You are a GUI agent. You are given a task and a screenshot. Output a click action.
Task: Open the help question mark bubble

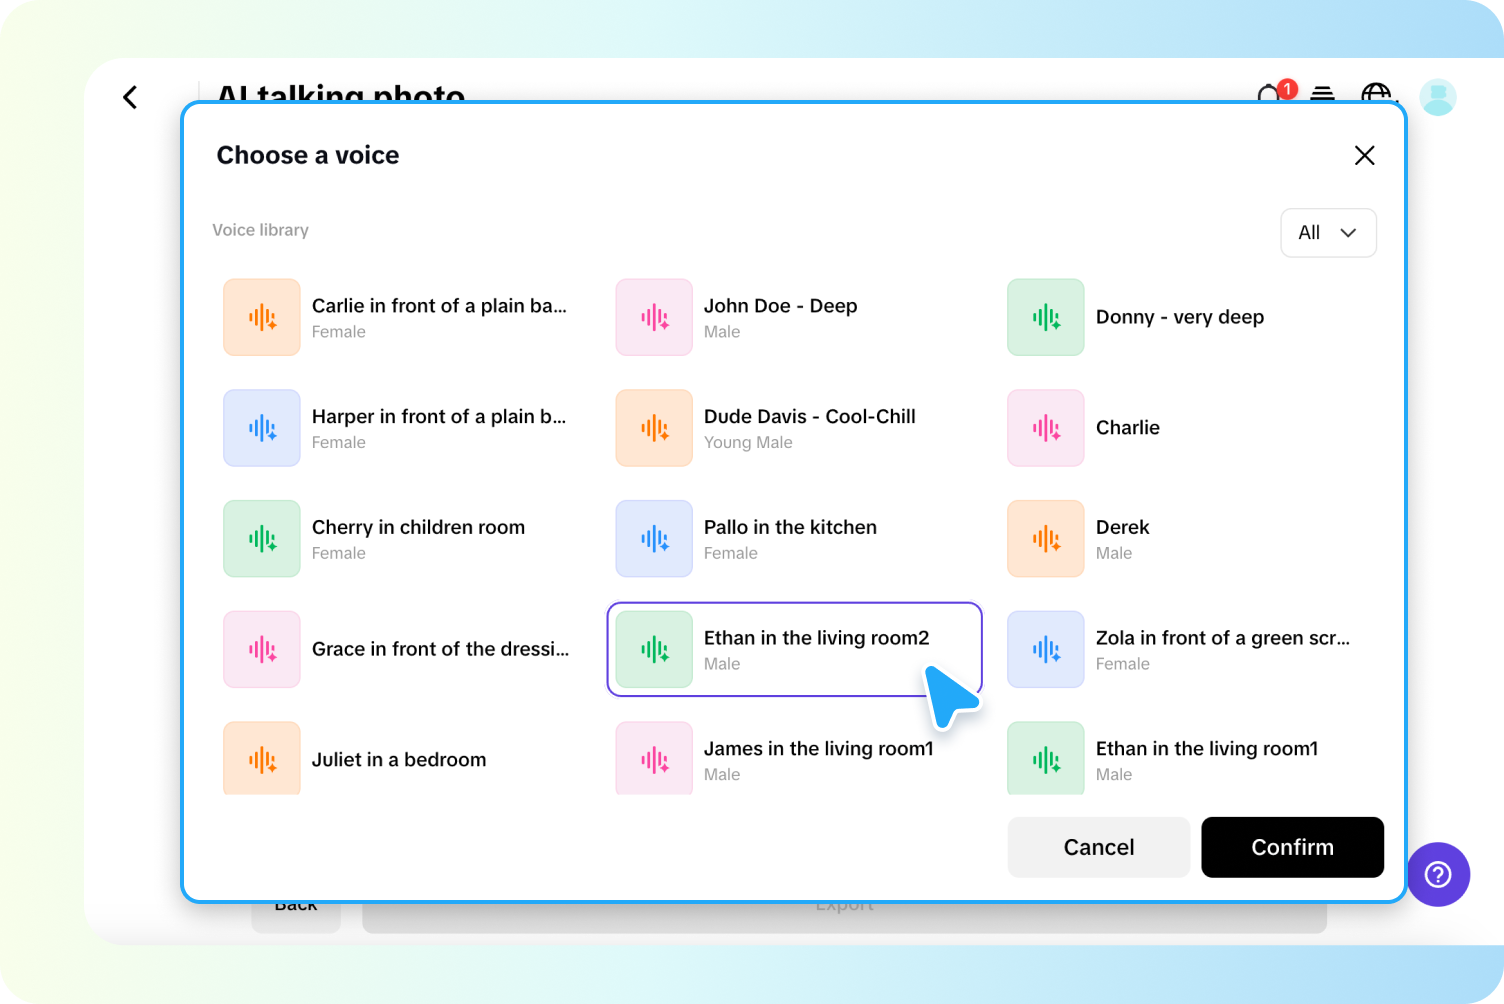(x=1438, y=874)
